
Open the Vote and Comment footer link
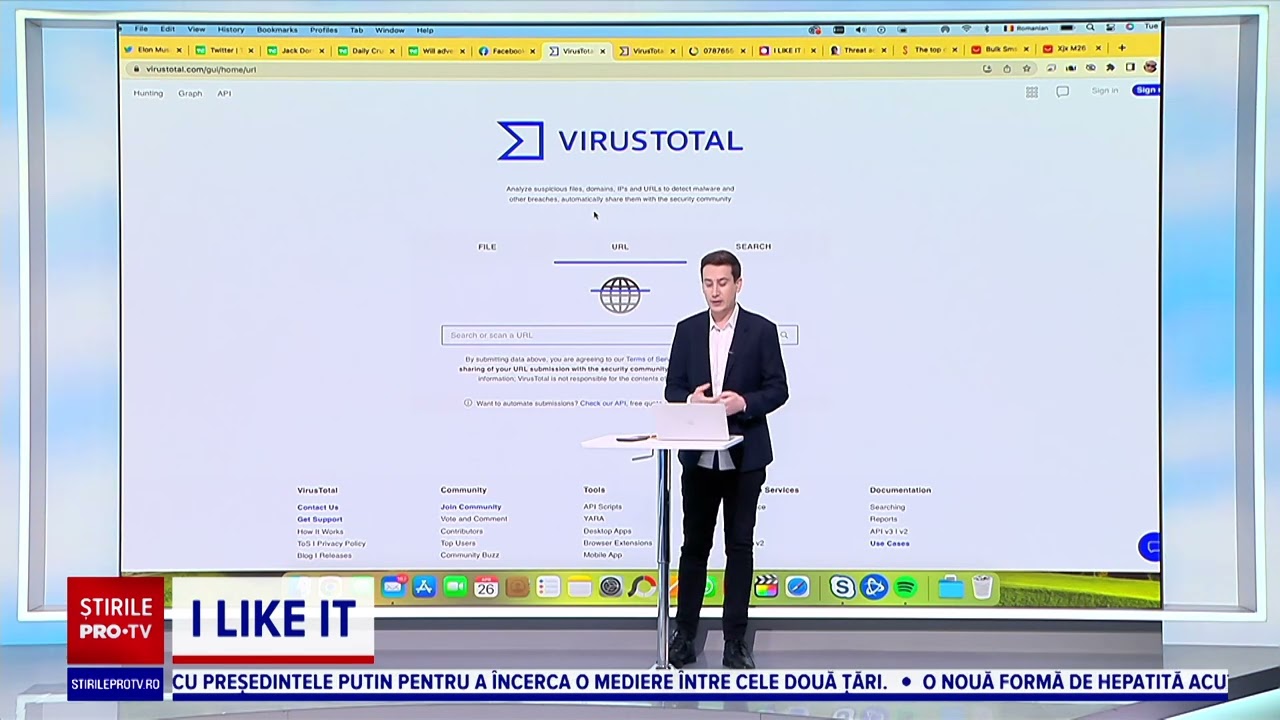point(474,519)
